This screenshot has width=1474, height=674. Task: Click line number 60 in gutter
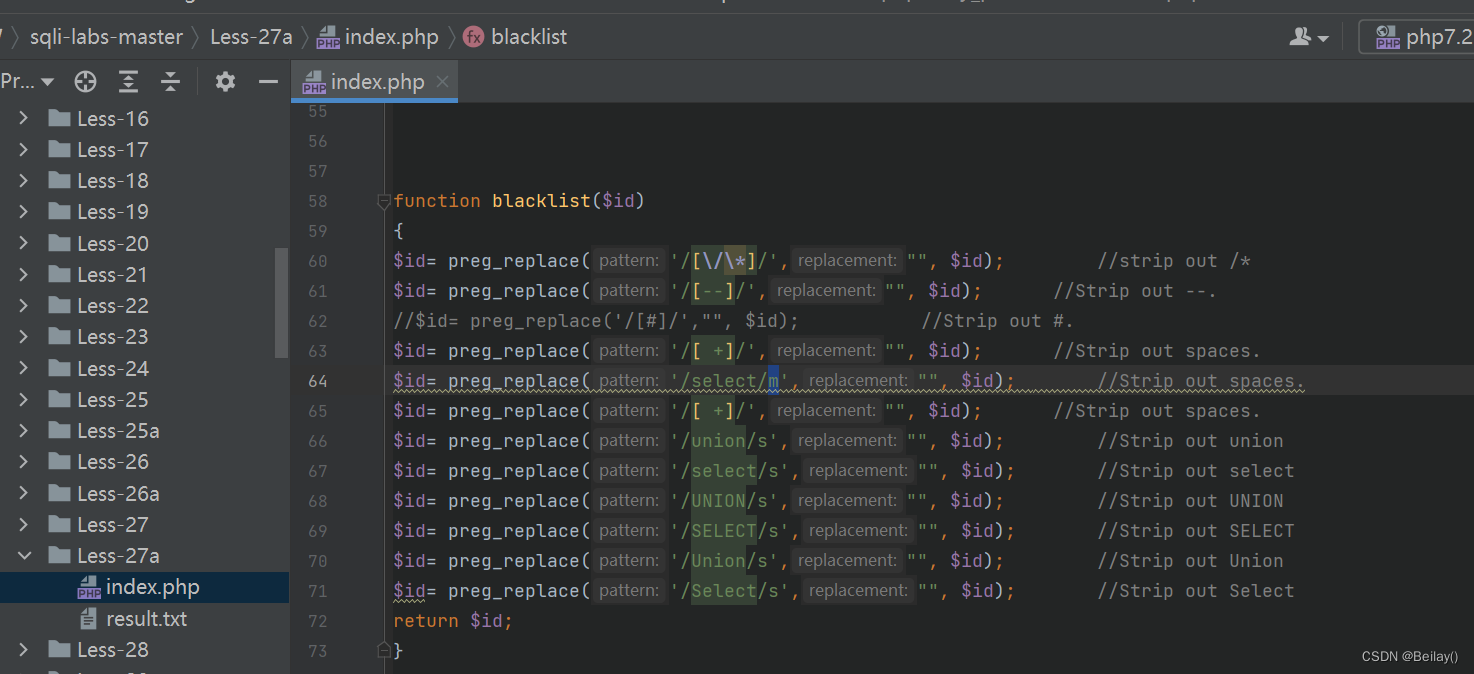click(317, 261)
